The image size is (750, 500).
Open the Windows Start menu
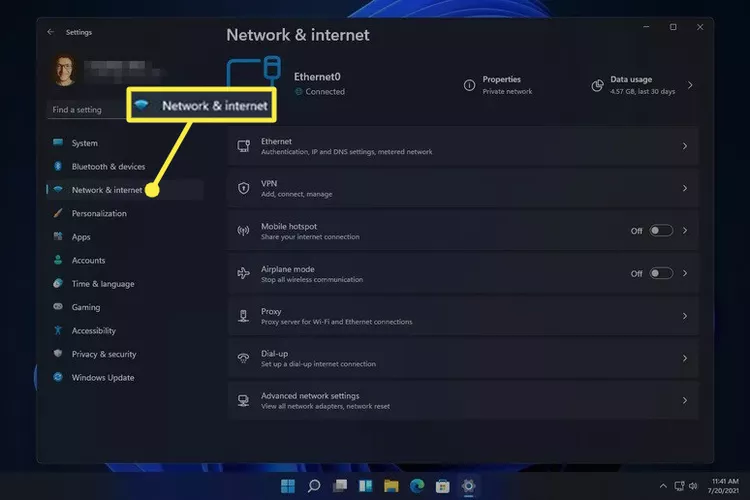click(288, 486)
